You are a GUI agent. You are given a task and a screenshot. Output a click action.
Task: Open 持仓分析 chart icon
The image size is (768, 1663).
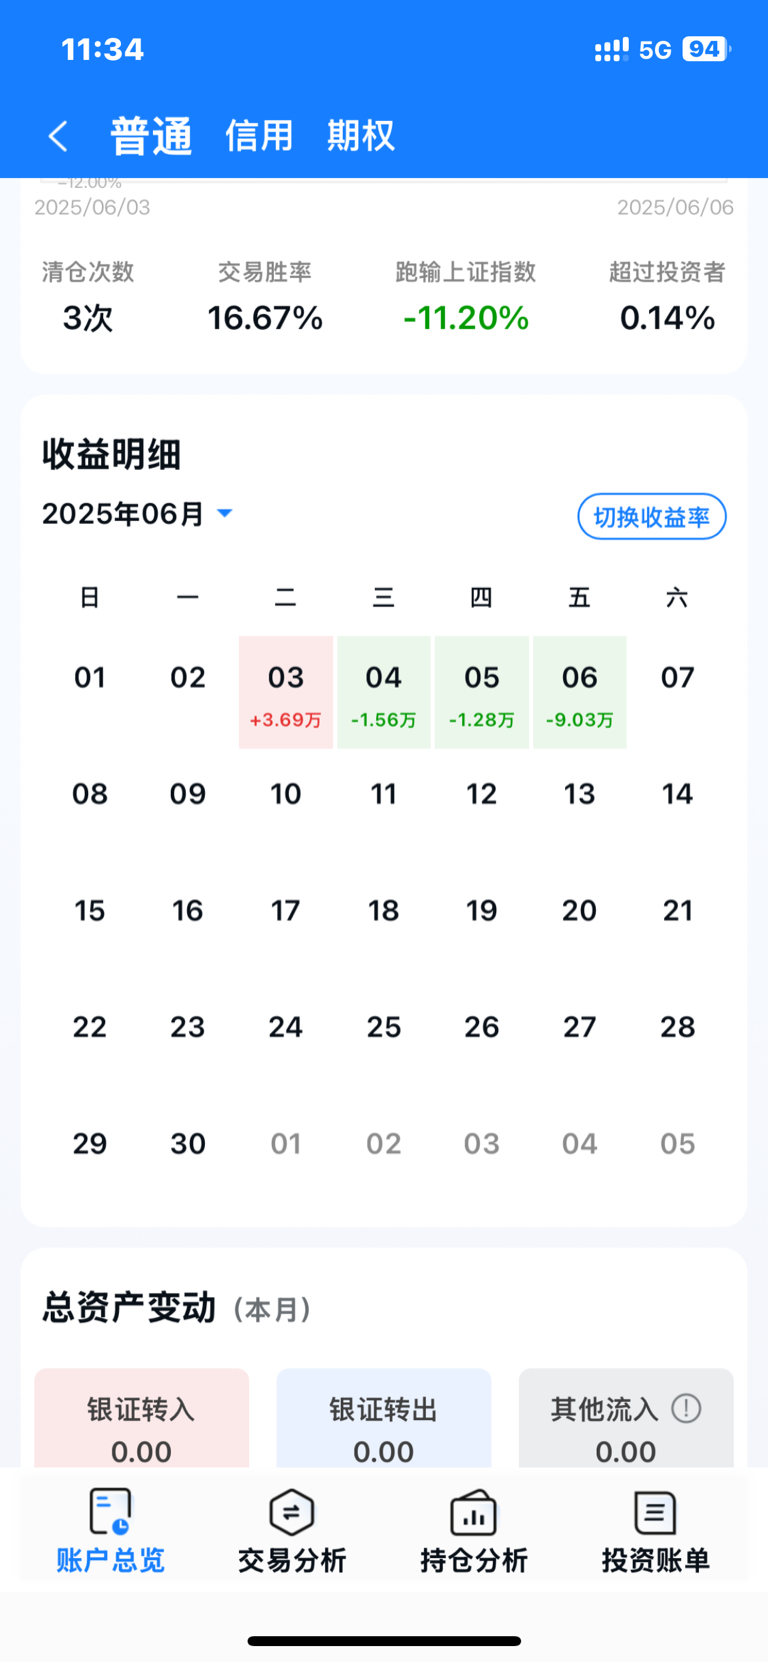click(474, 1512)
